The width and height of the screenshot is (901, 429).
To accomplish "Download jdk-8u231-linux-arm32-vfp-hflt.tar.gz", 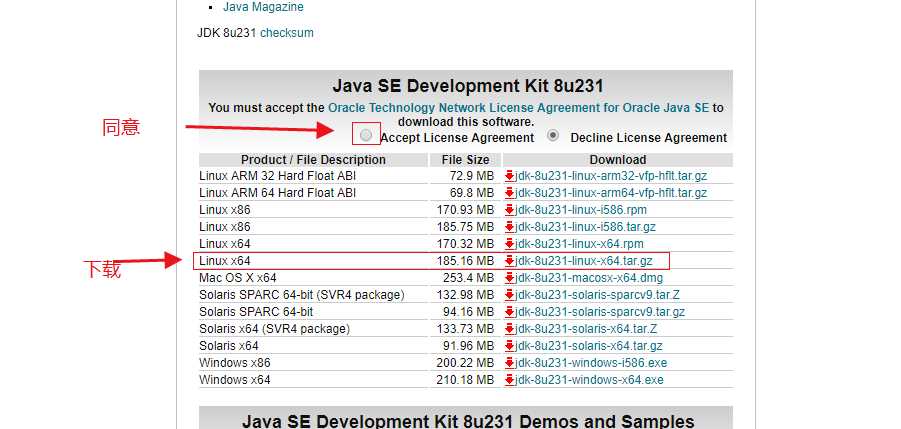I will tap(611, 176).
